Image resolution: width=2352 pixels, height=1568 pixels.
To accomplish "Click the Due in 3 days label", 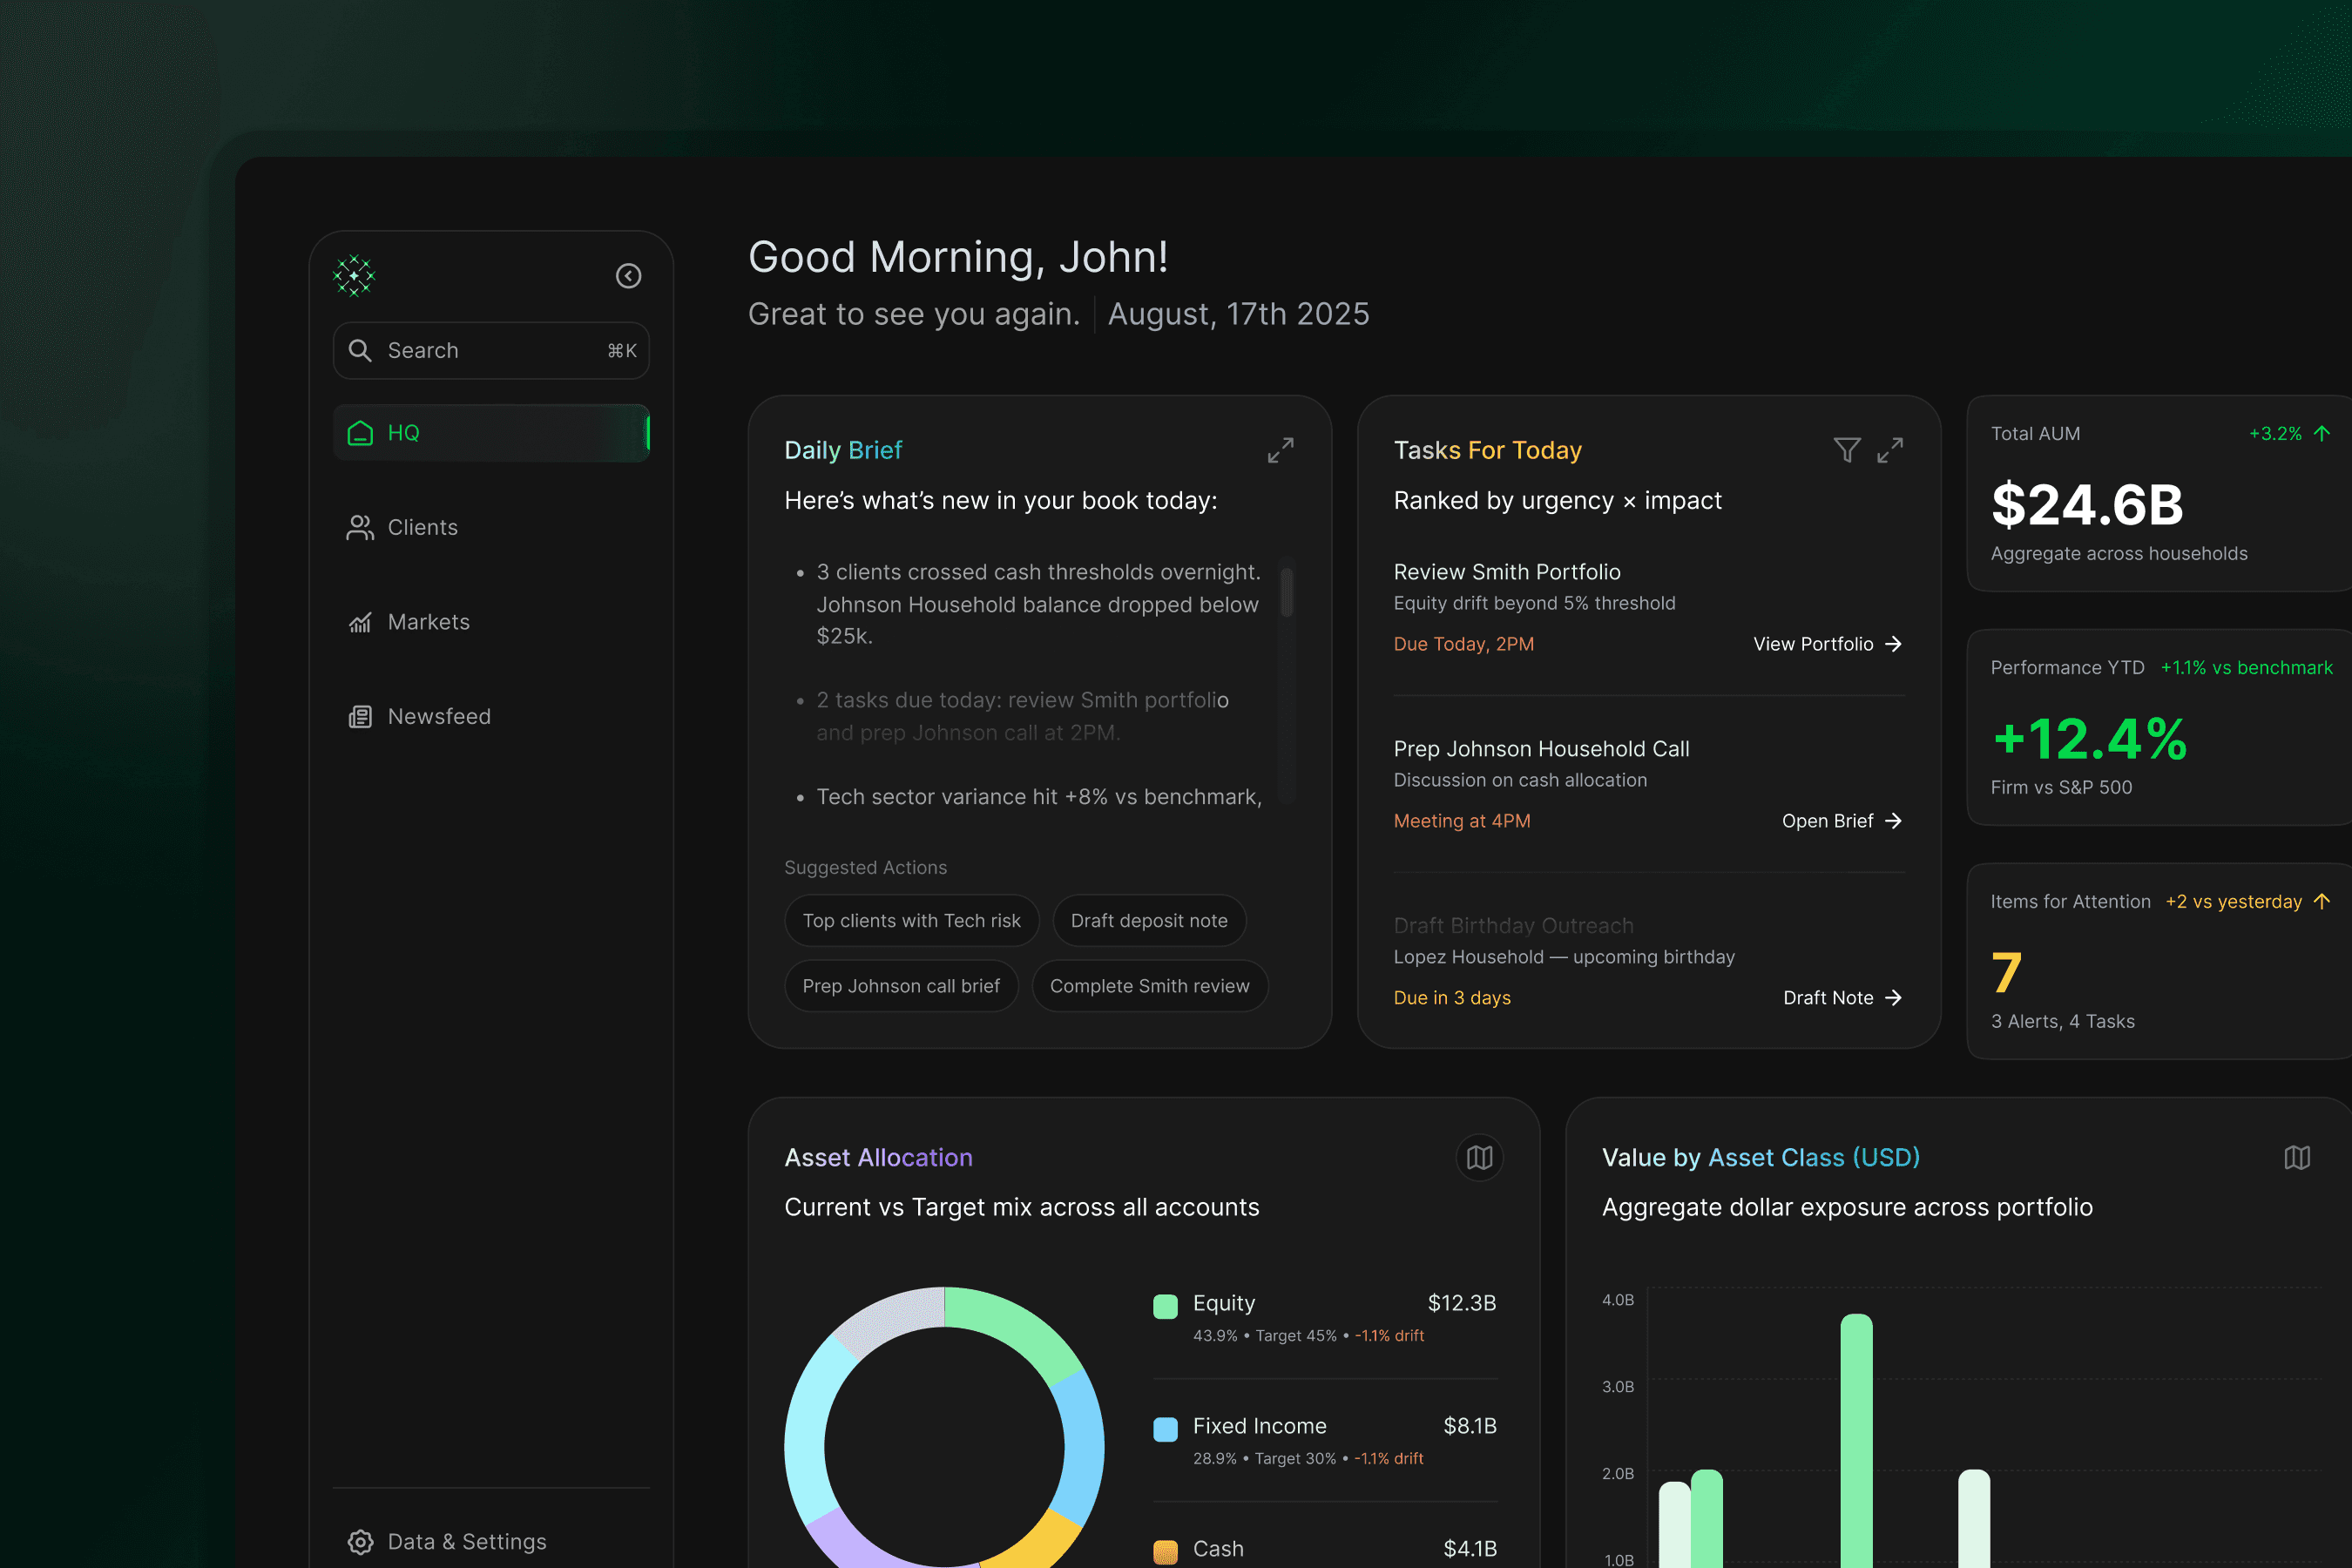I will coord(1452,998).
